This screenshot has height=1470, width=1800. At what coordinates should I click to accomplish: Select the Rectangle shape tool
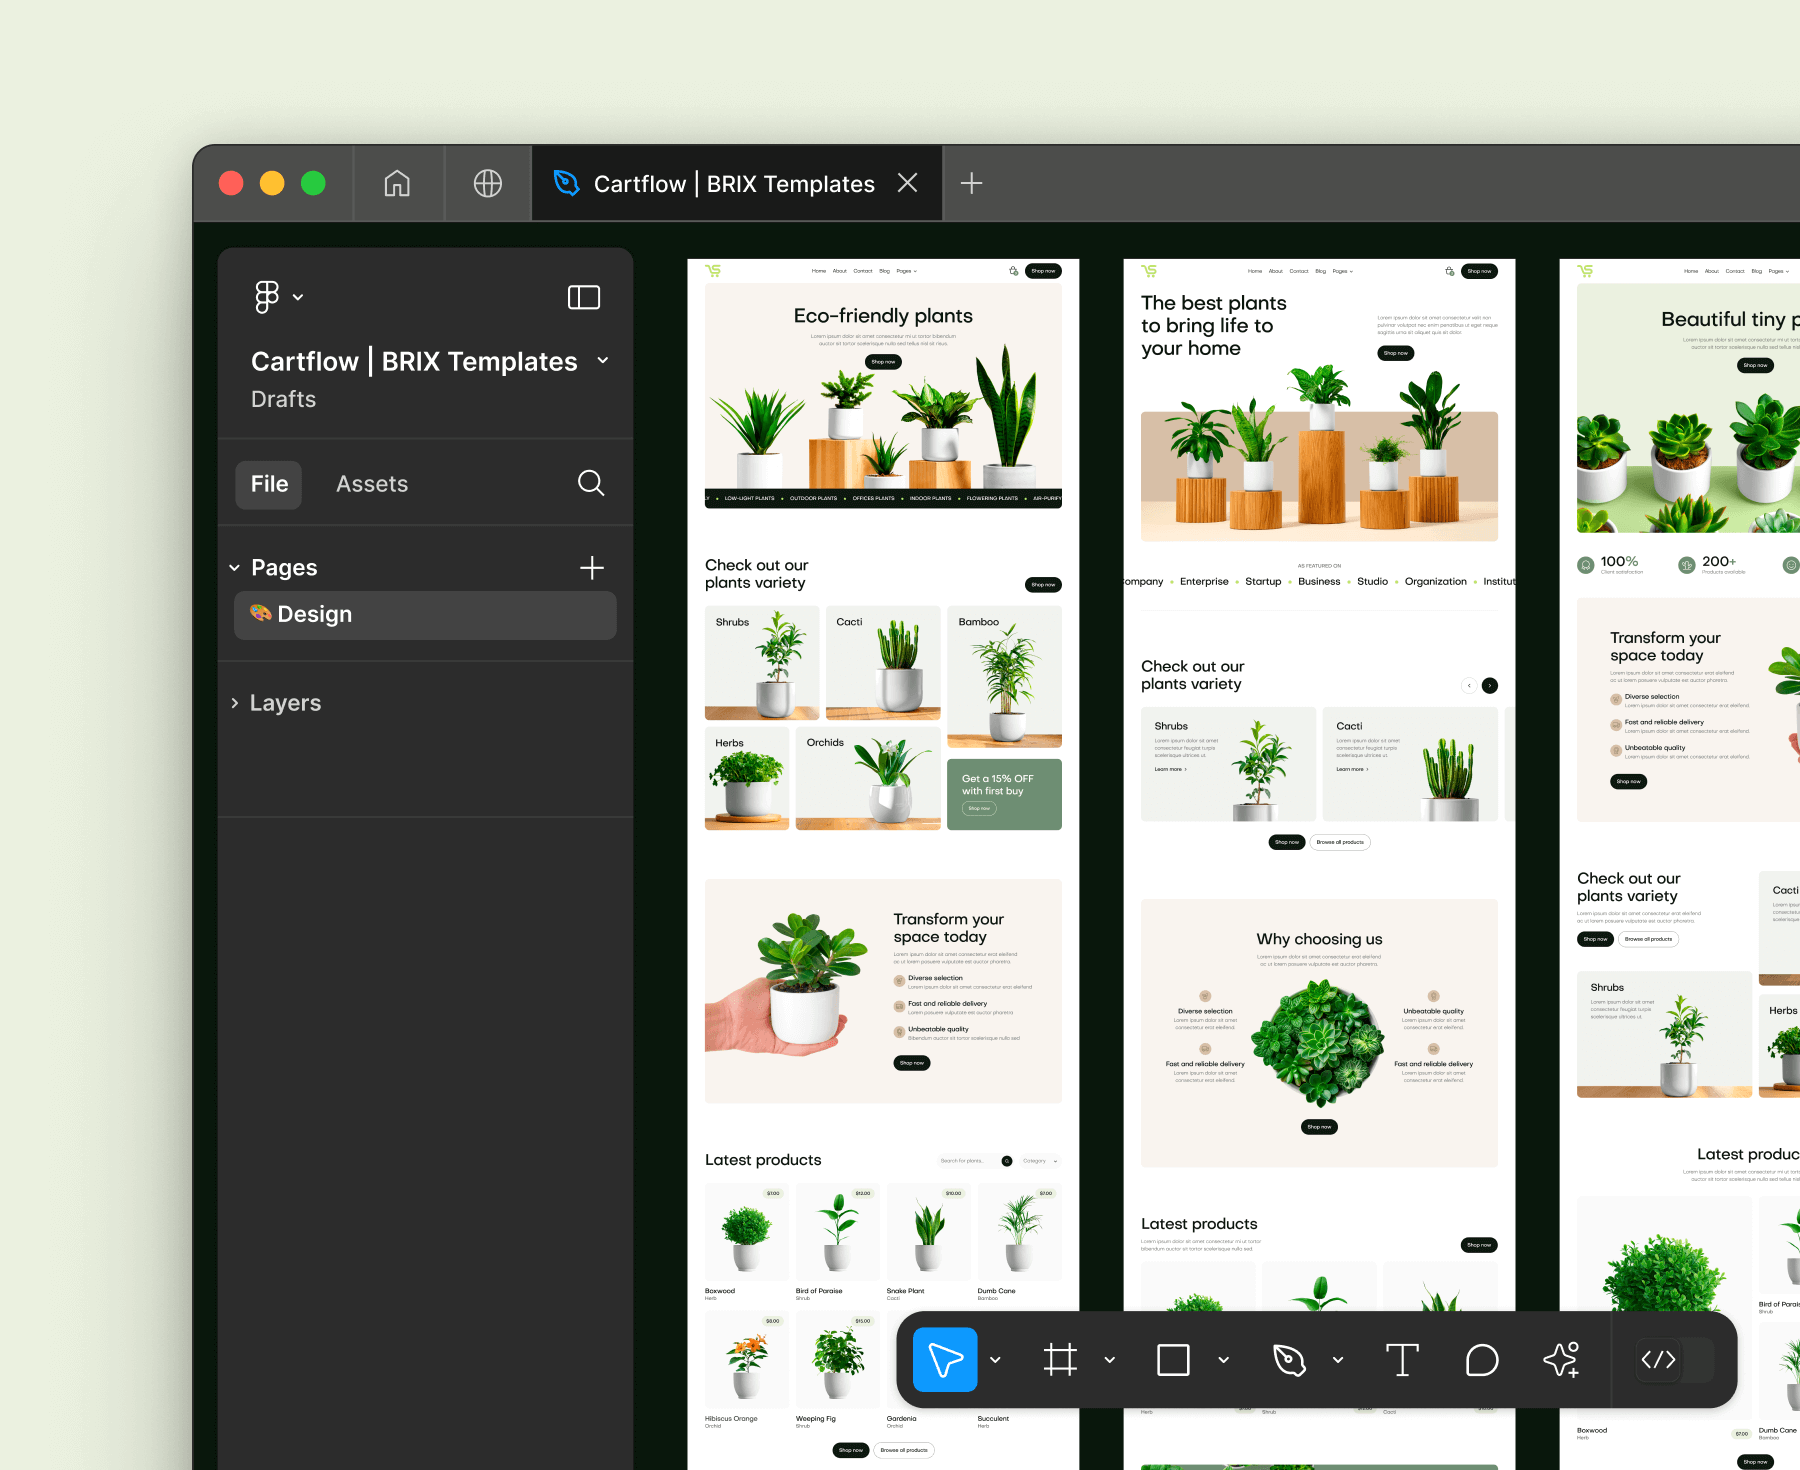pos(1173,1360)
